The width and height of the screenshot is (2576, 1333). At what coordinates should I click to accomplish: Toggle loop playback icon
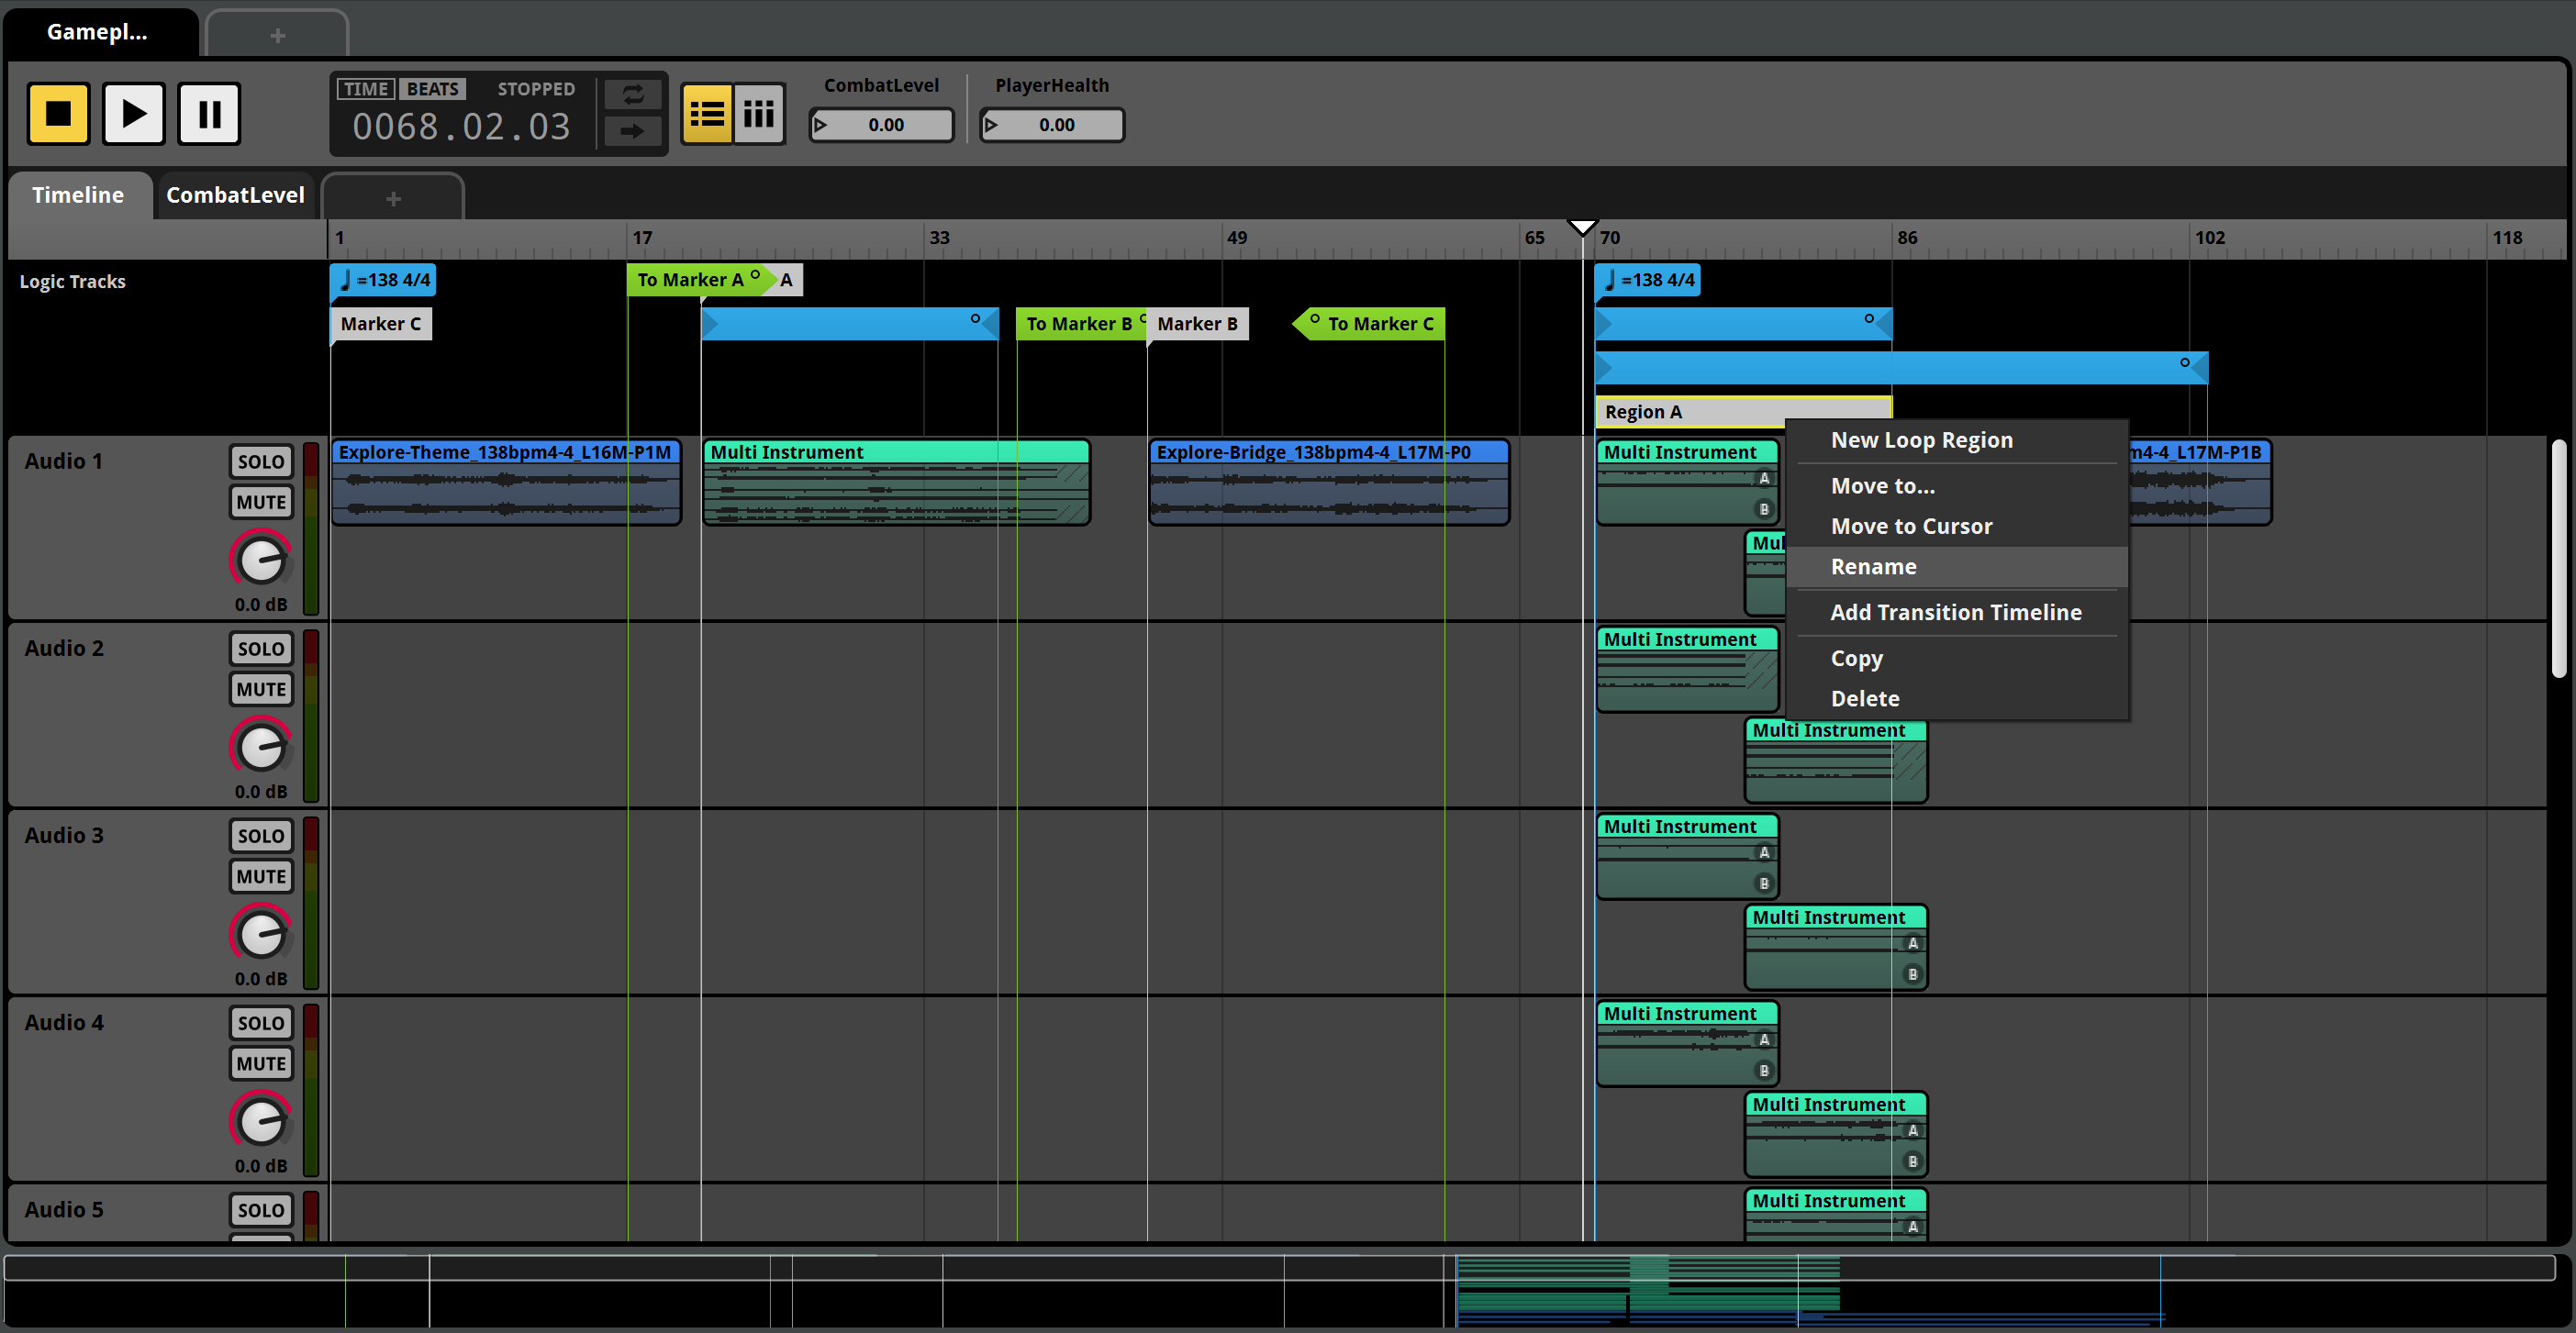(x=633, y=95)
